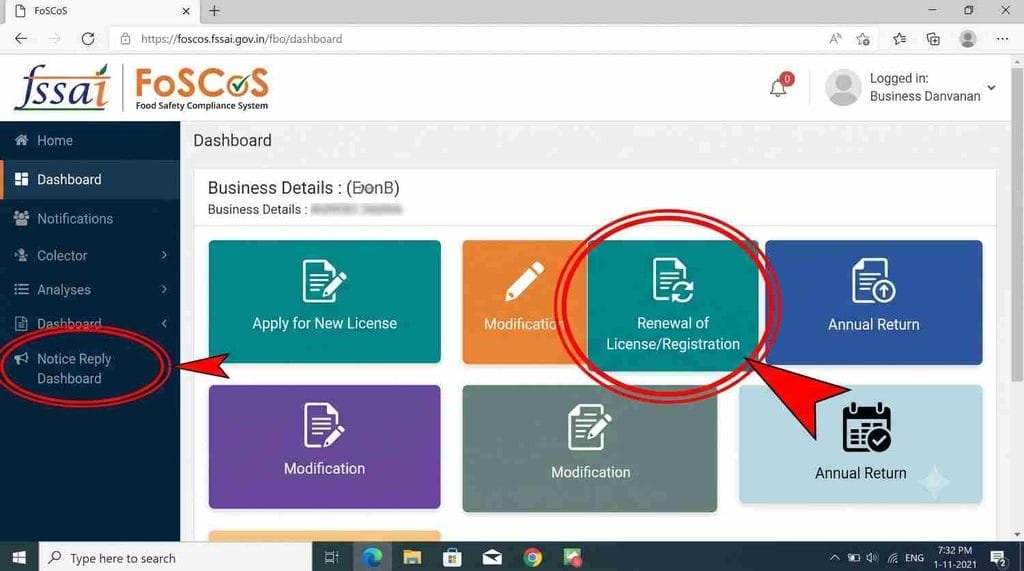
Task: Expand the logged-in user dropdown arrow
Action: click(991, 88)
